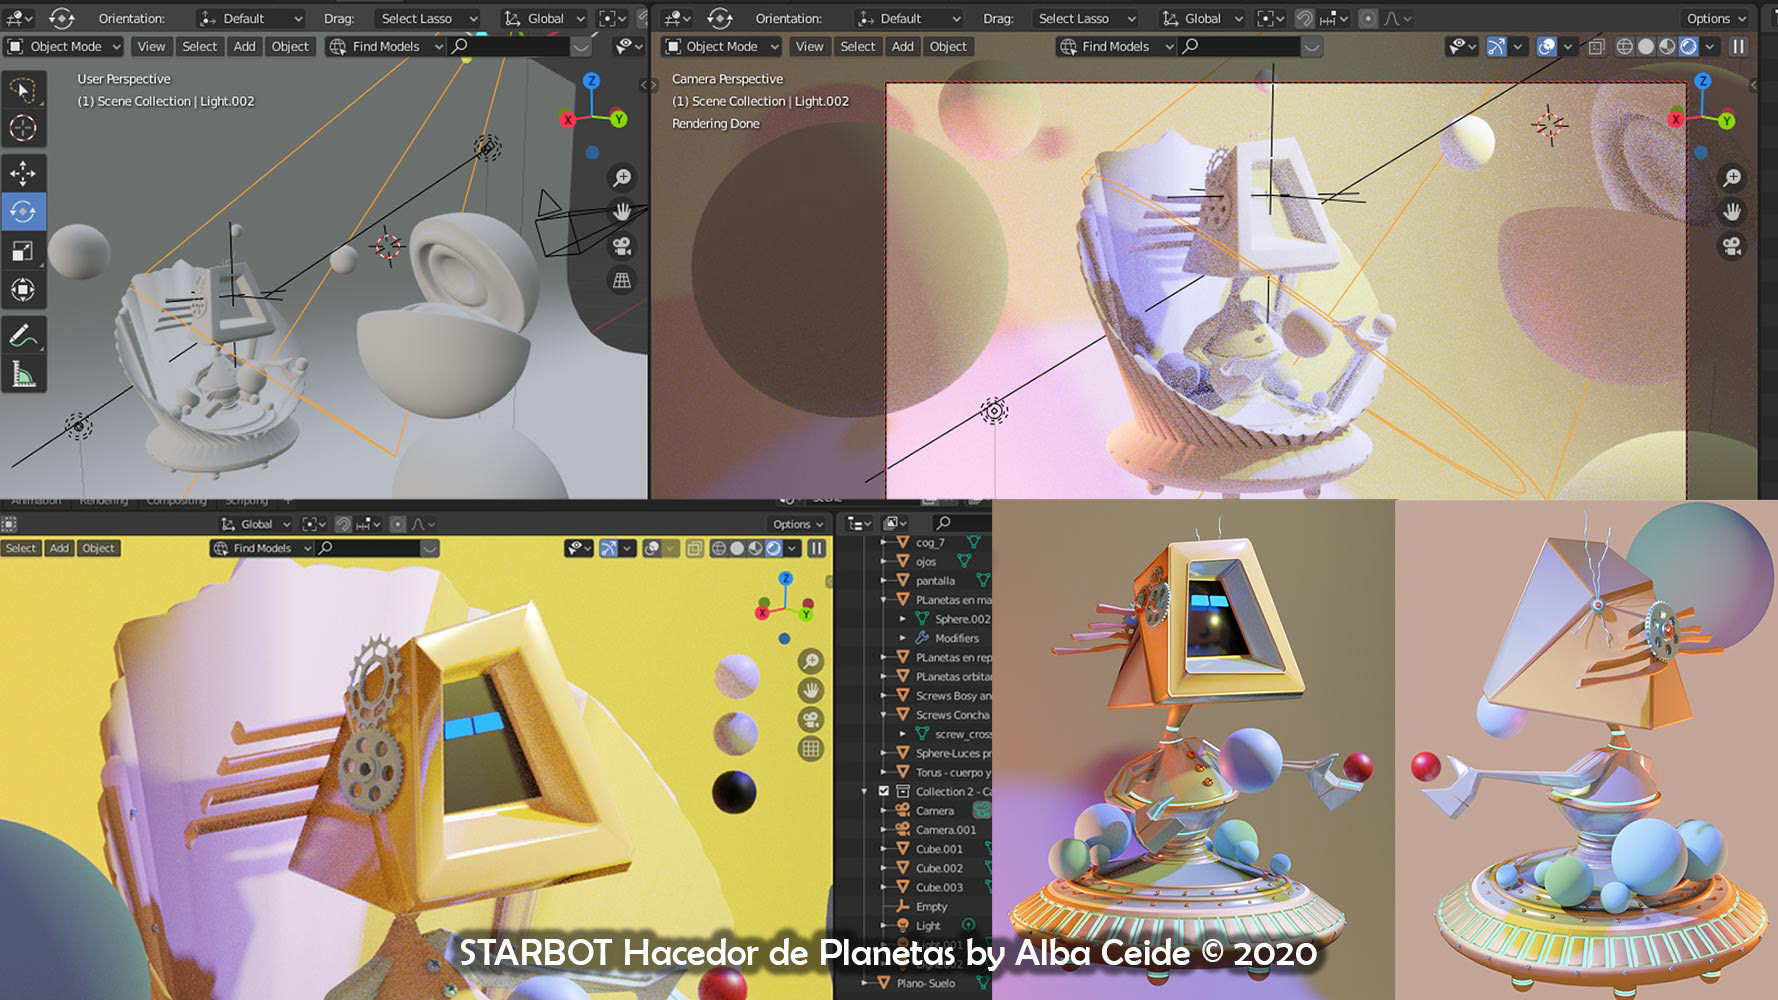Image resolution: width=1778 pixels, height=1000 pixels.
Task: Toggle camera view gizmo in Camera Perspective viewport
Action: [x=1732, y=246]
